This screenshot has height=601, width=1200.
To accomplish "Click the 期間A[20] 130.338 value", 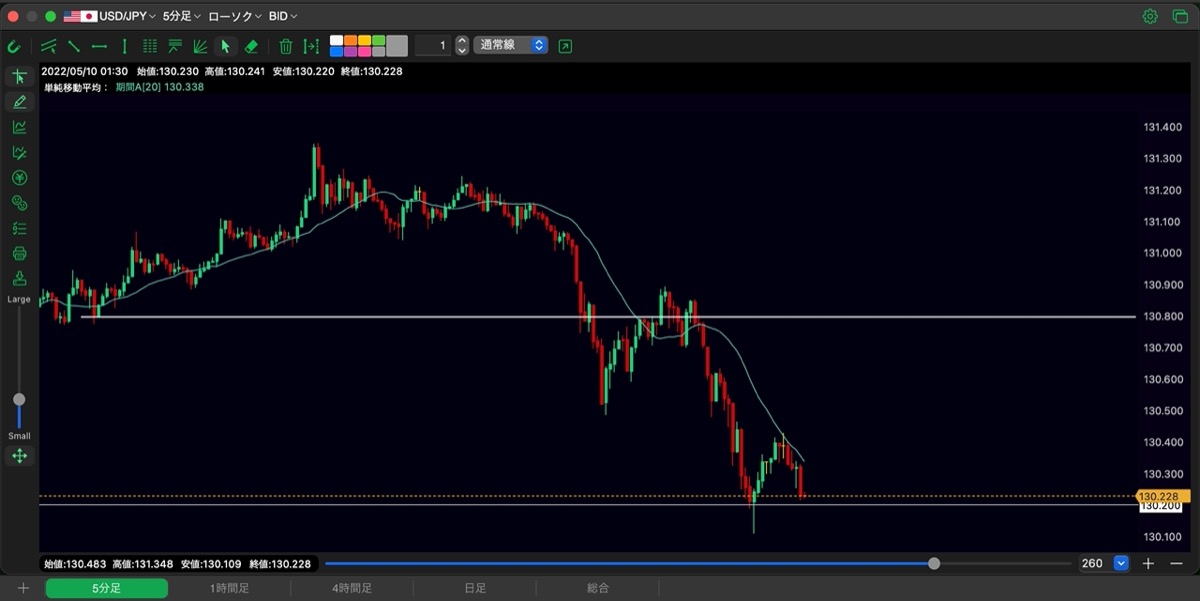I will 161,87.
